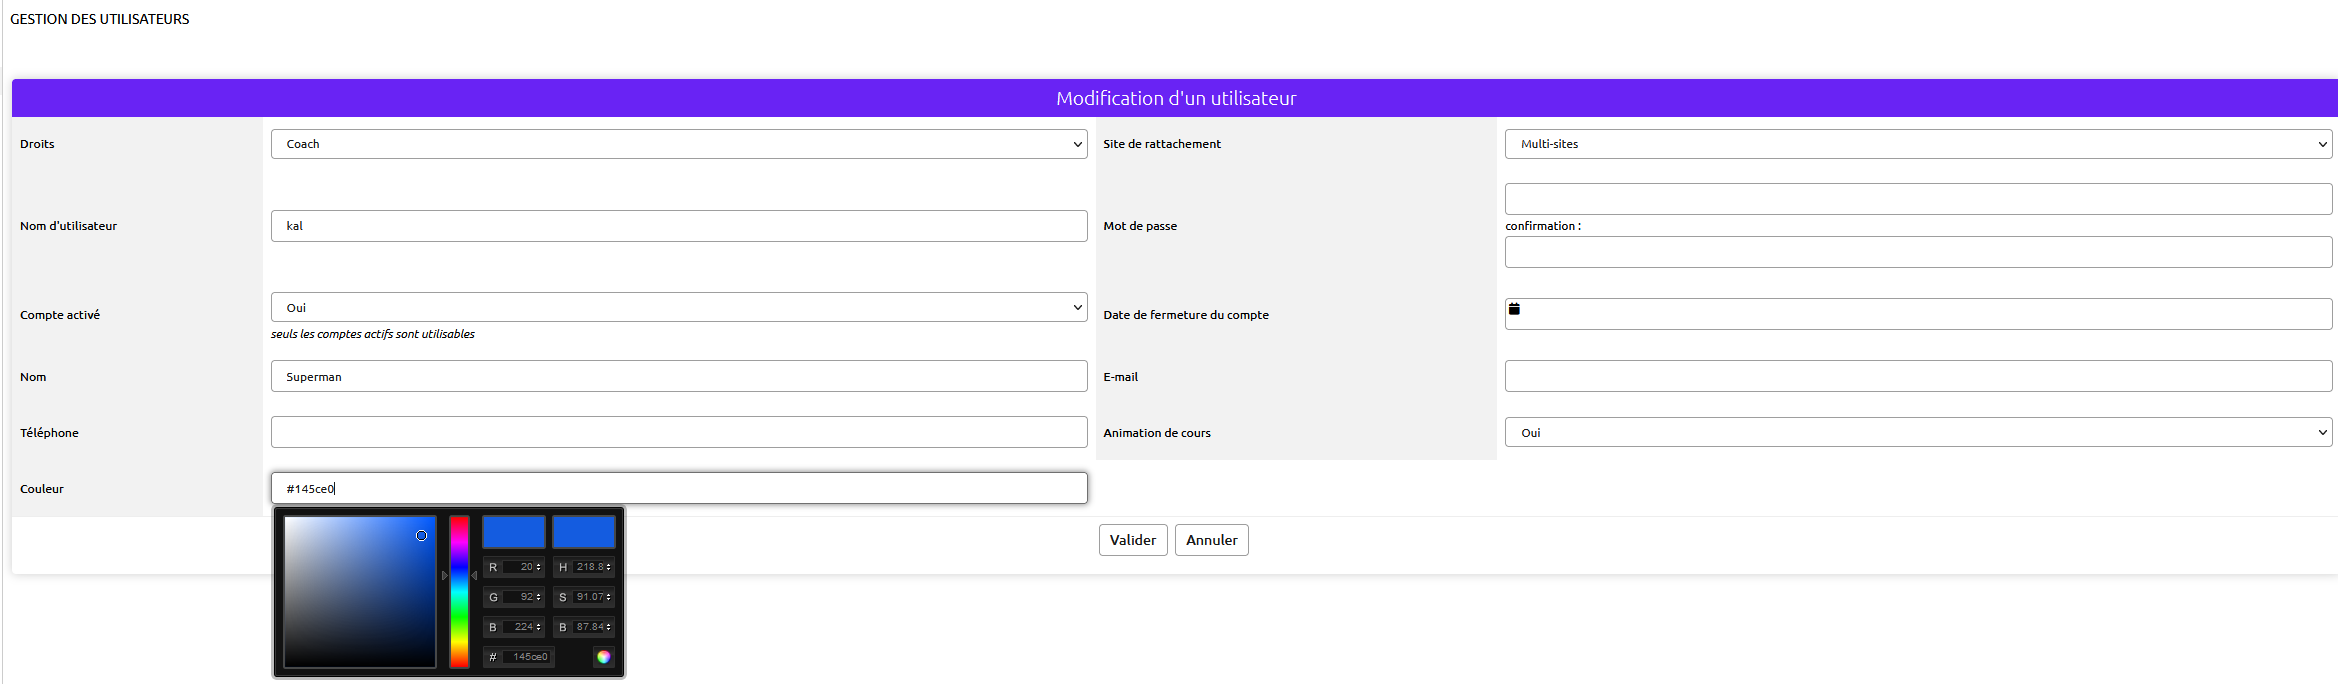2338x684 pixels.
Task: Click the Annuler button
Action: [x=1212, y=540]
